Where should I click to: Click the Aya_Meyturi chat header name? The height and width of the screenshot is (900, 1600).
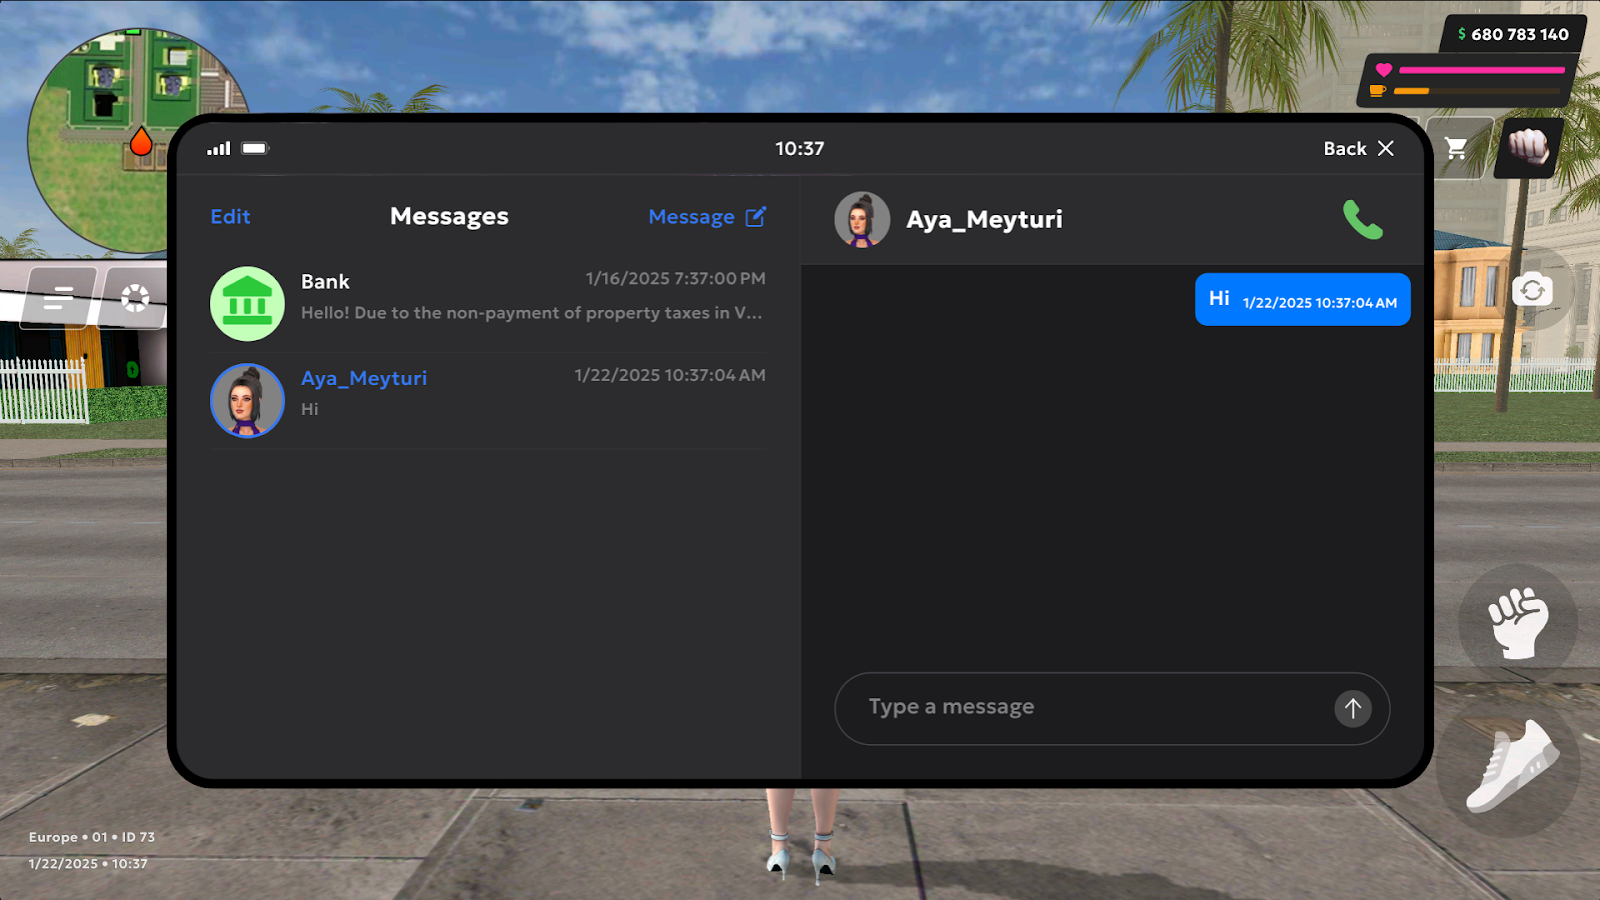pos(984,219)
